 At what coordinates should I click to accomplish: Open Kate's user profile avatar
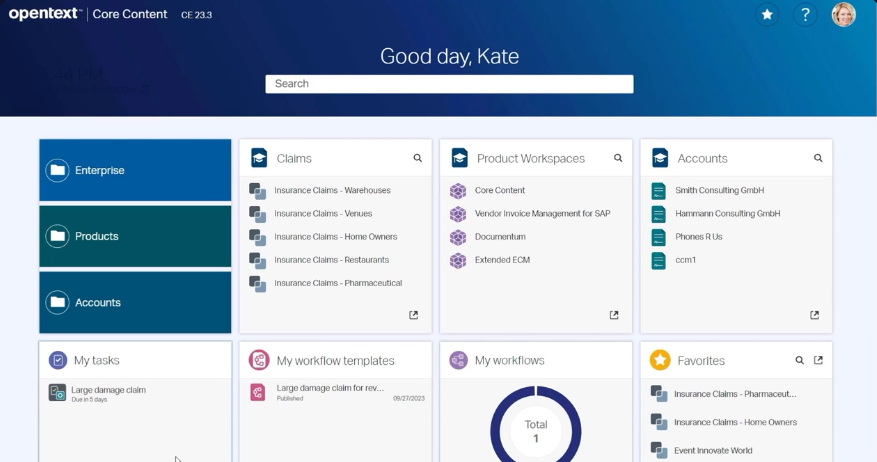[843, 15]
